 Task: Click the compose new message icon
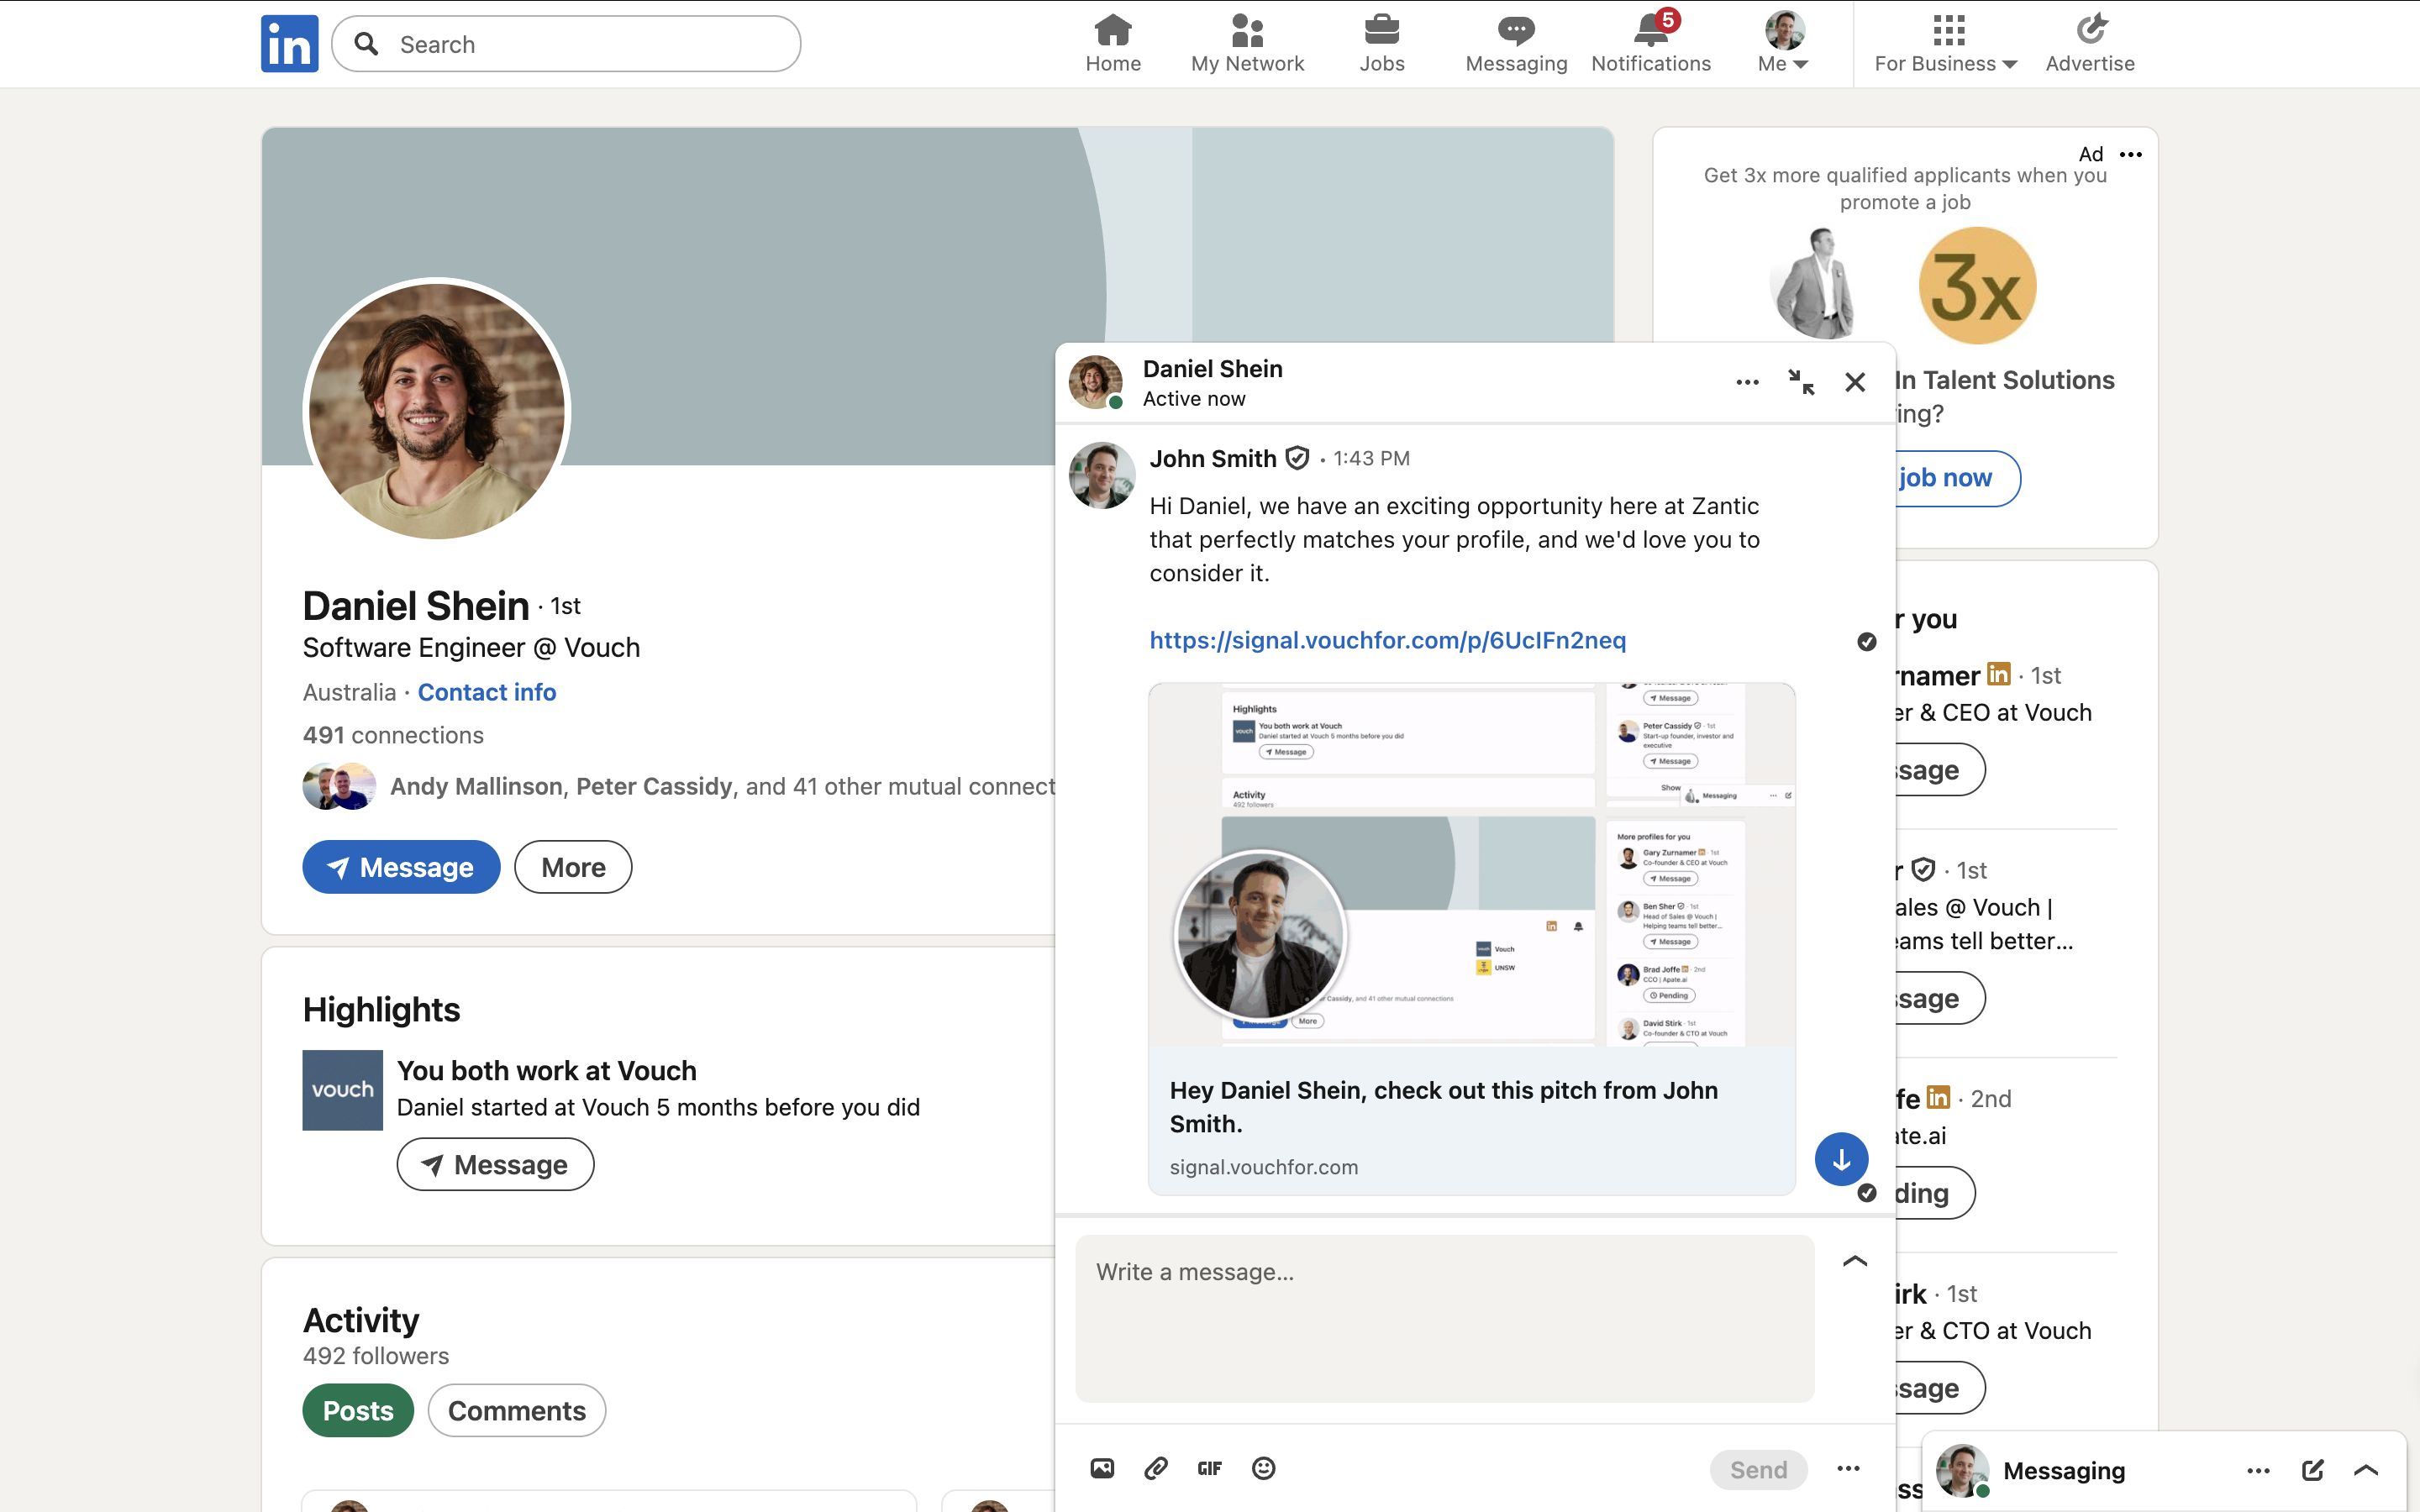tap(2312, 1470)
